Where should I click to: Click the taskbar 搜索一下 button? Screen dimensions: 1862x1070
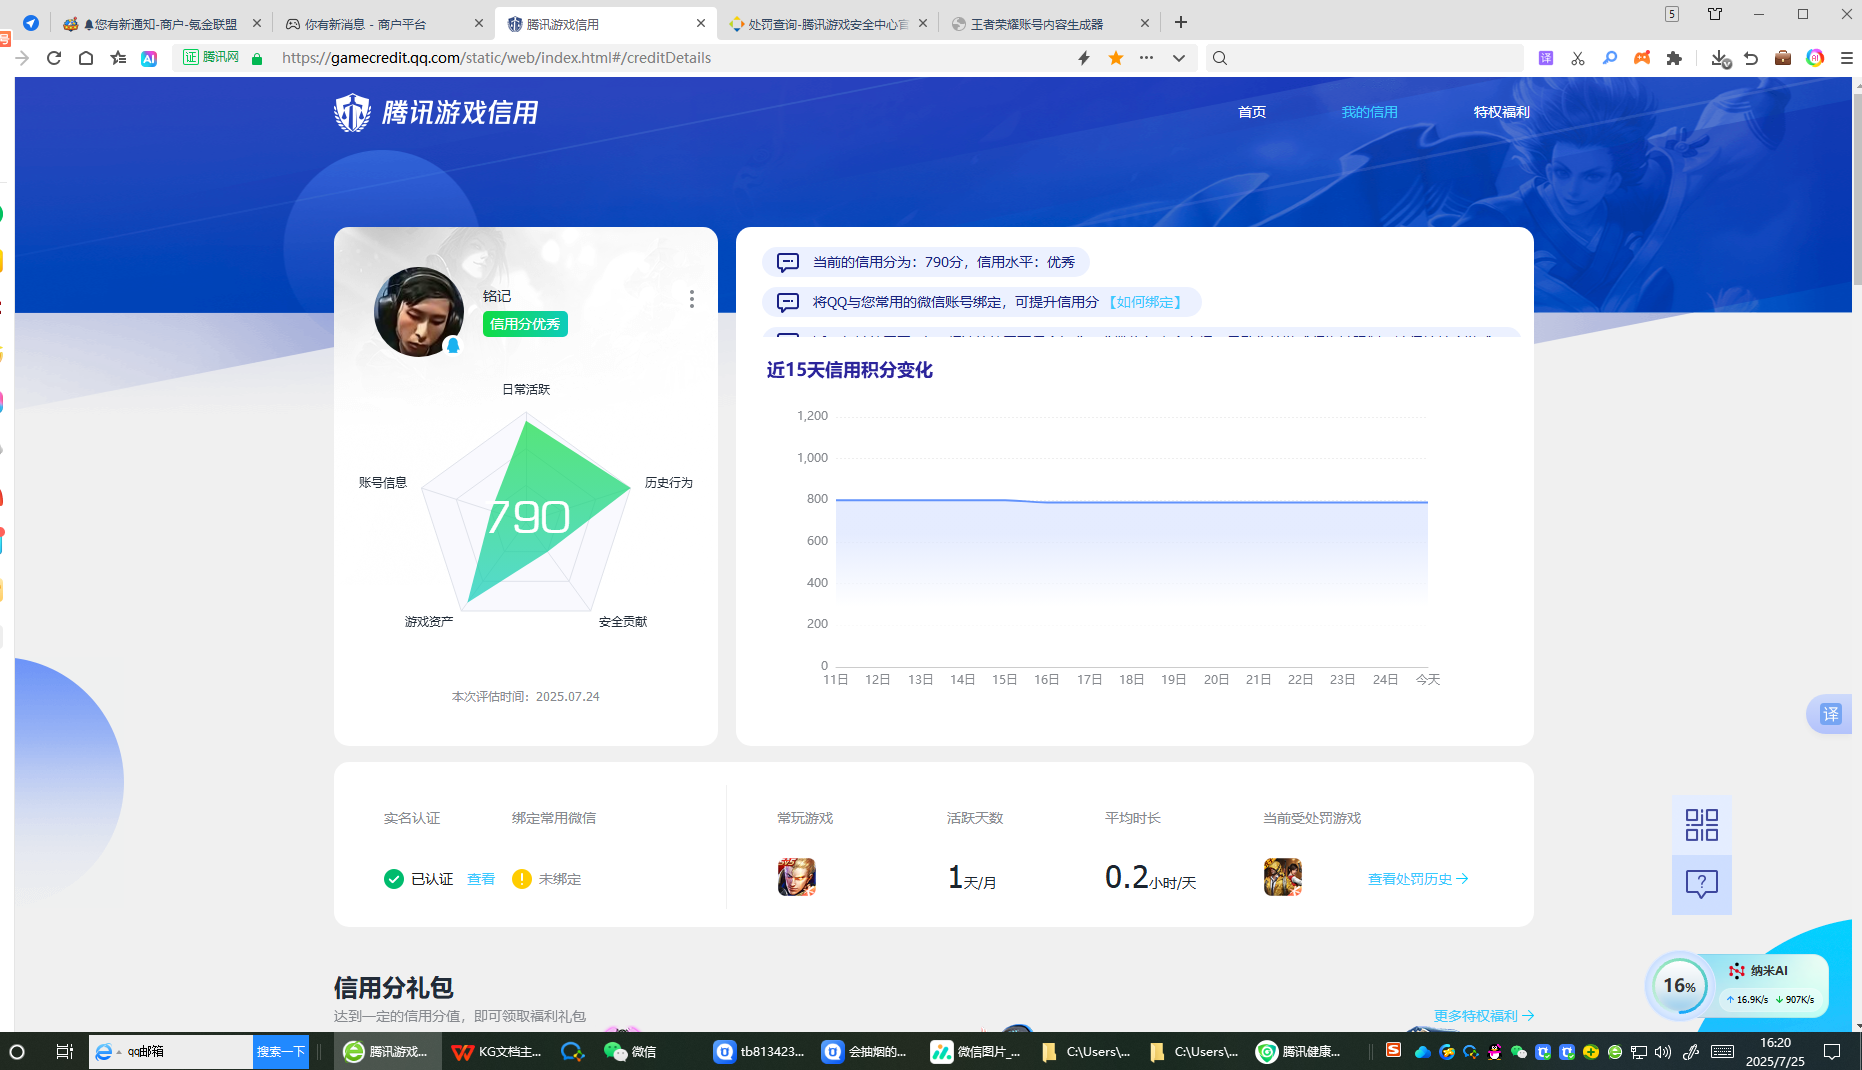(x=280, y=1051)
